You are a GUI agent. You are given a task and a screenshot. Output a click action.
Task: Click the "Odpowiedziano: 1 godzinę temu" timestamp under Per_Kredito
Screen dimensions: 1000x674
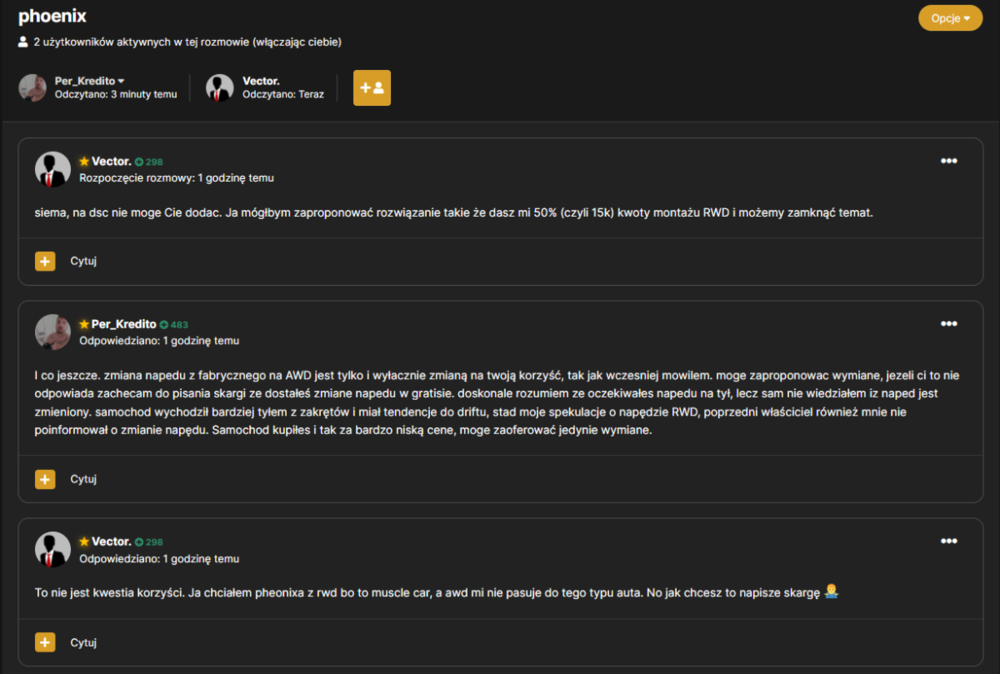[159, 341]
